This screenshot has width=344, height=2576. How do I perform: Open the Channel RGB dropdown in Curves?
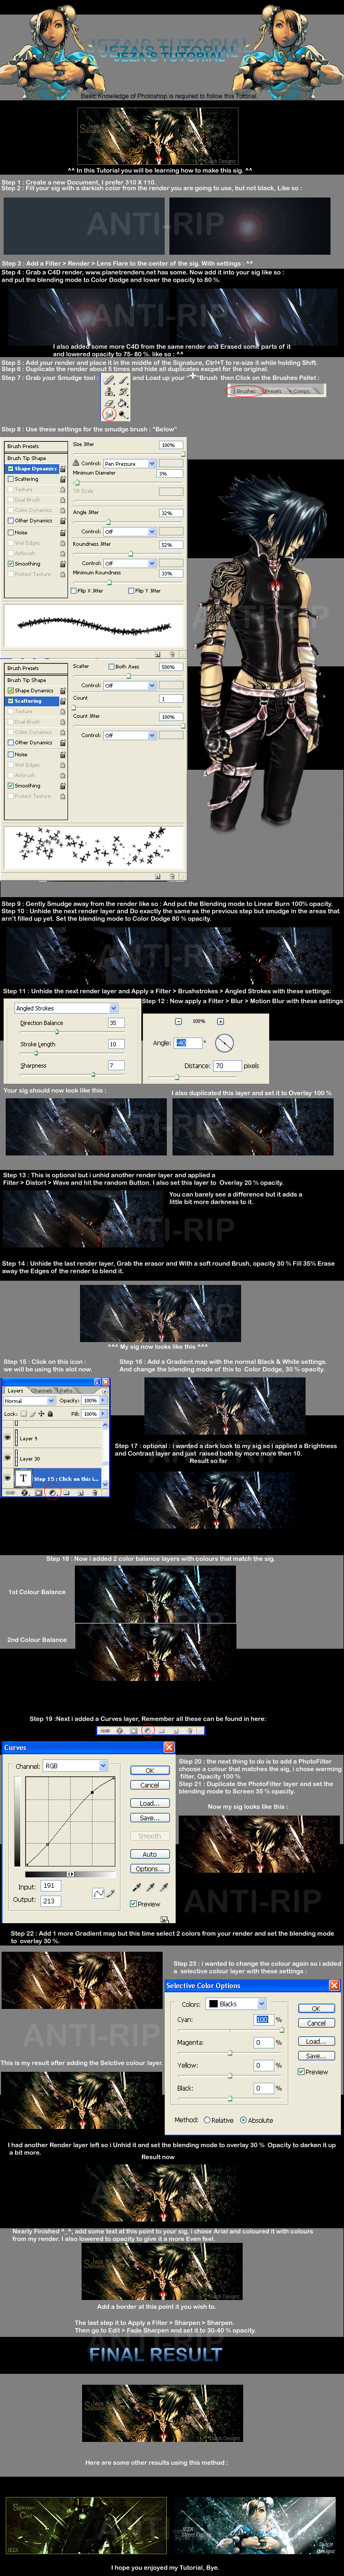coord(75,1766)
